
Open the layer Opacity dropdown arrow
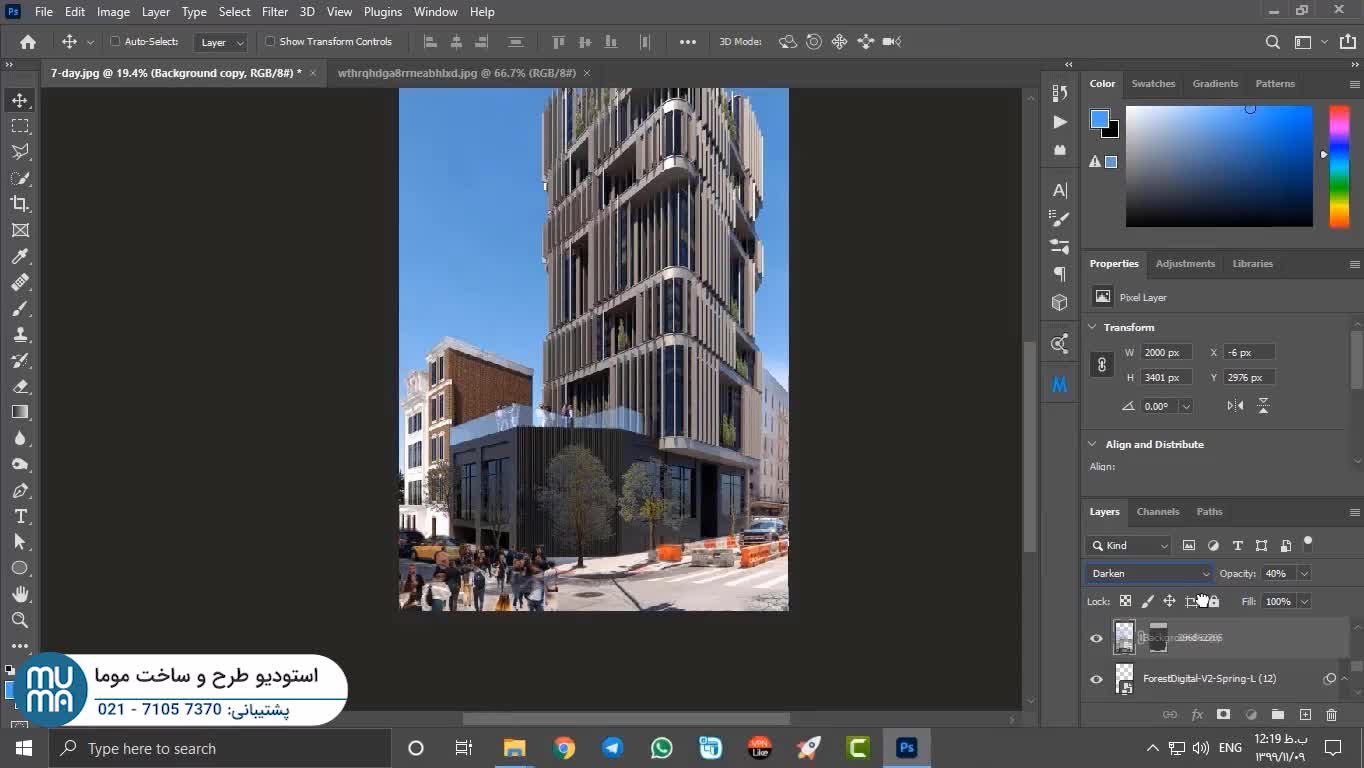pos(1304,574)
